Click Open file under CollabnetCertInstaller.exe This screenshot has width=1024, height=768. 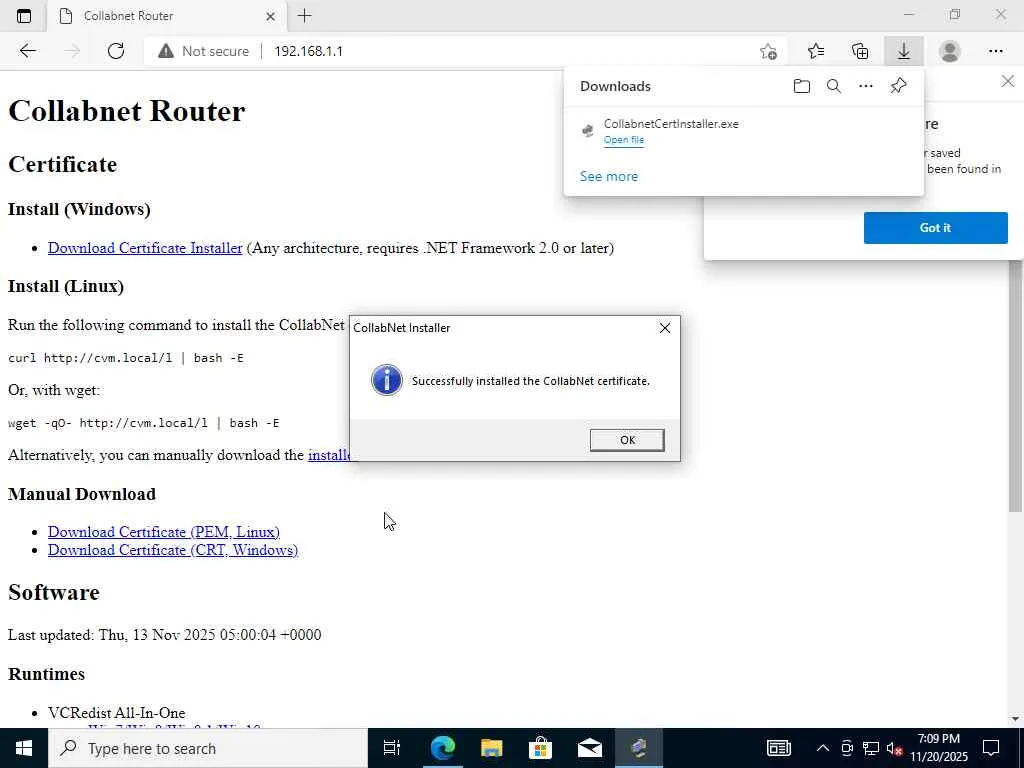tap(624, 140)
